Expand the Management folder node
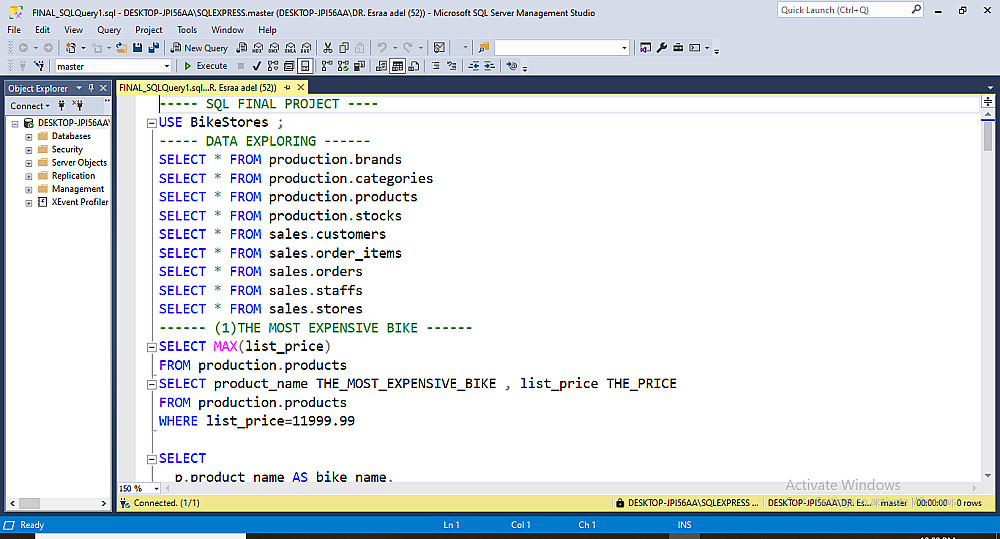Viewport: 1000px width, 539px height. point(29,189)
